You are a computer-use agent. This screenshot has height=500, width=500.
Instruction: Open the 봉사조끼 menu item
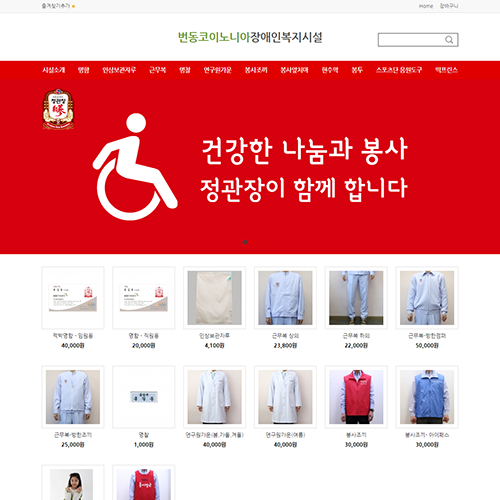coord(256,70)
